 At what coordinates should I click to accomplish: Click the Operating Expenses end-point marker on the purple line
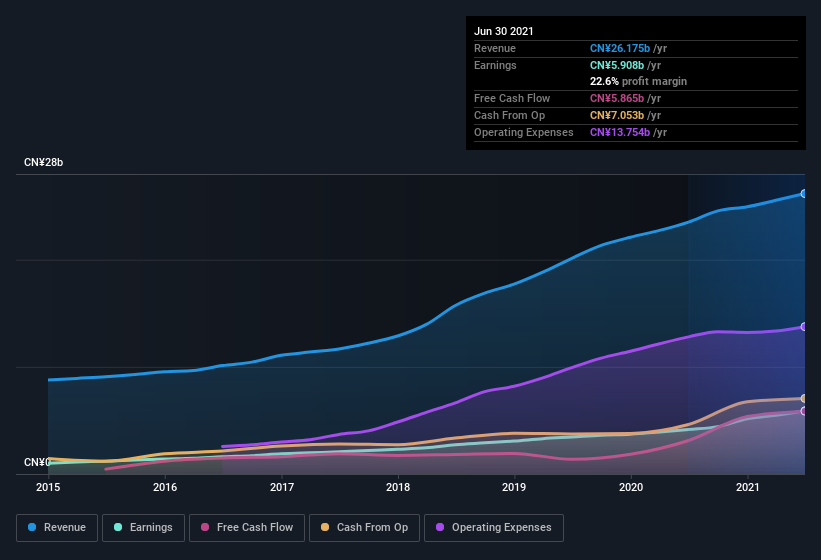click(x=803, y=327)
